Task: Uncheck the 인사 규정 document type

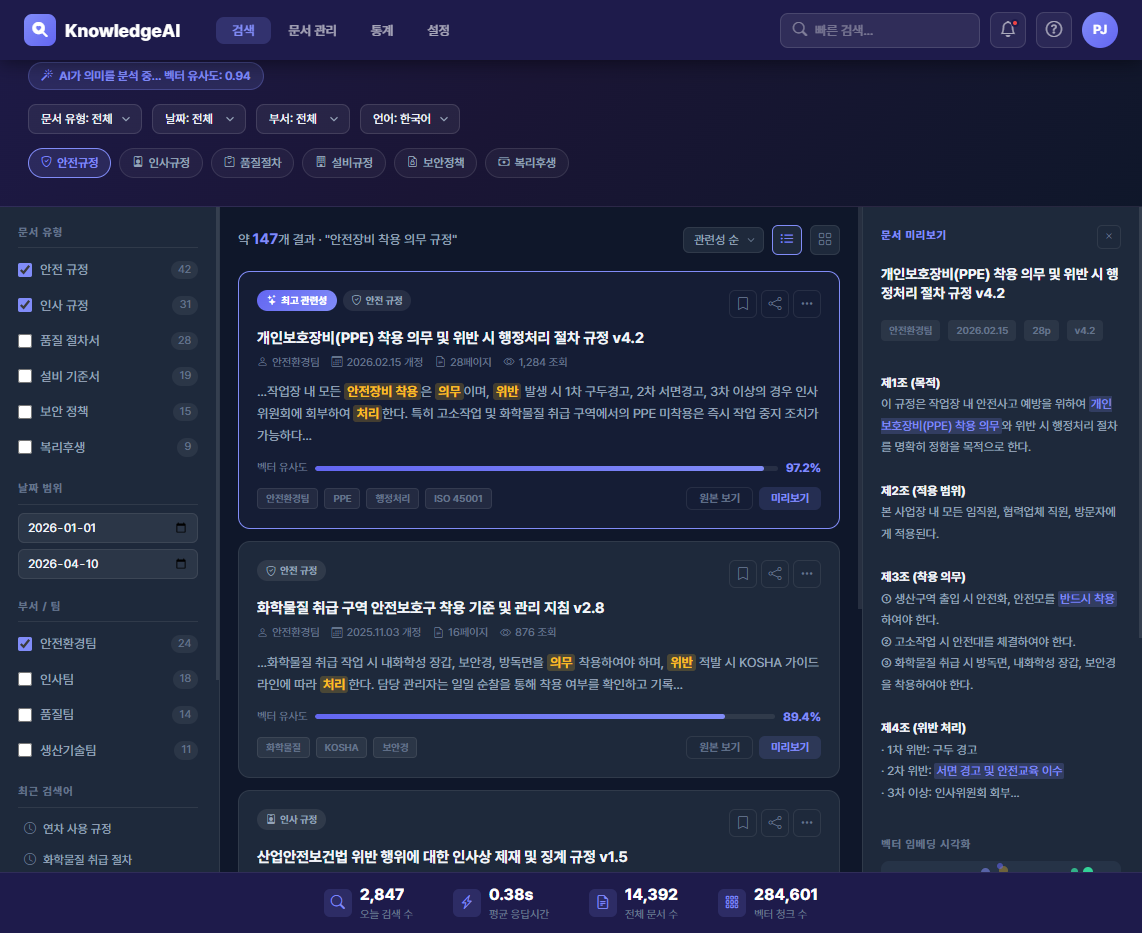Action: click(25, 305)
